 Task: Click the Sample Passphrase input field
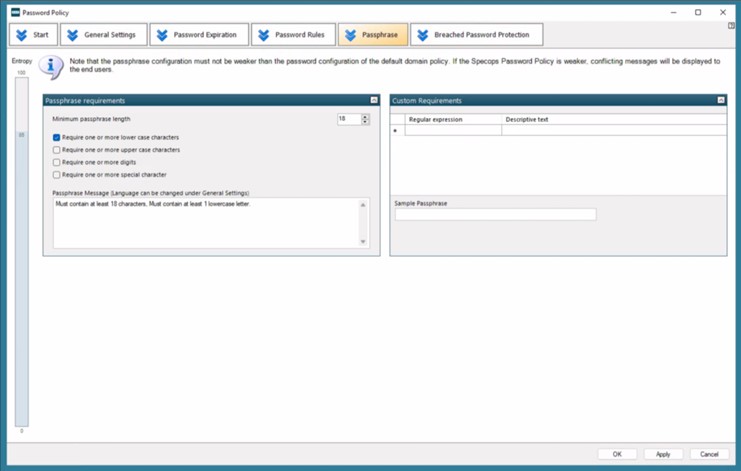tap(495, 214)
